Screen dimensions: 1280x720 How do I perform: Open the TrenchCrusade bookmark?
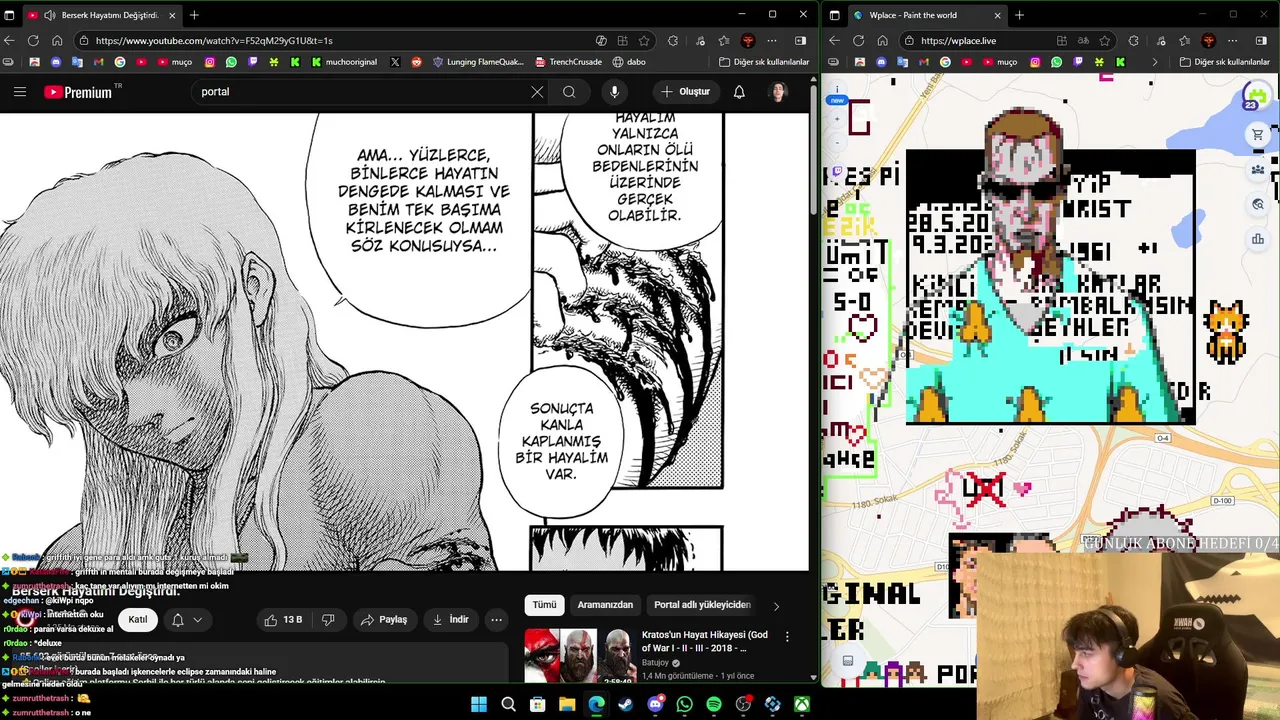[x=570, y=62]
